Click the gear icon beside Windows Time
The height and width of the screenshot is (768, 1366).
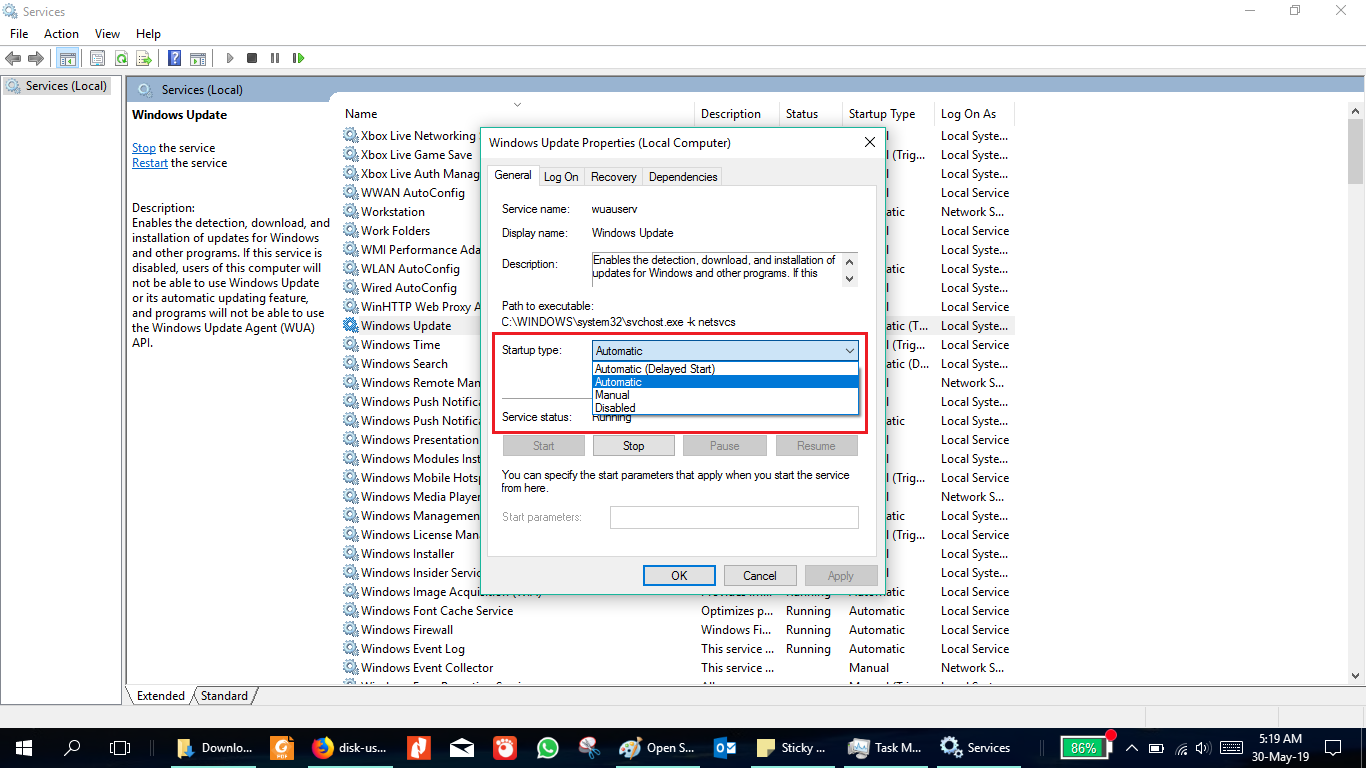tap(351, 345)
